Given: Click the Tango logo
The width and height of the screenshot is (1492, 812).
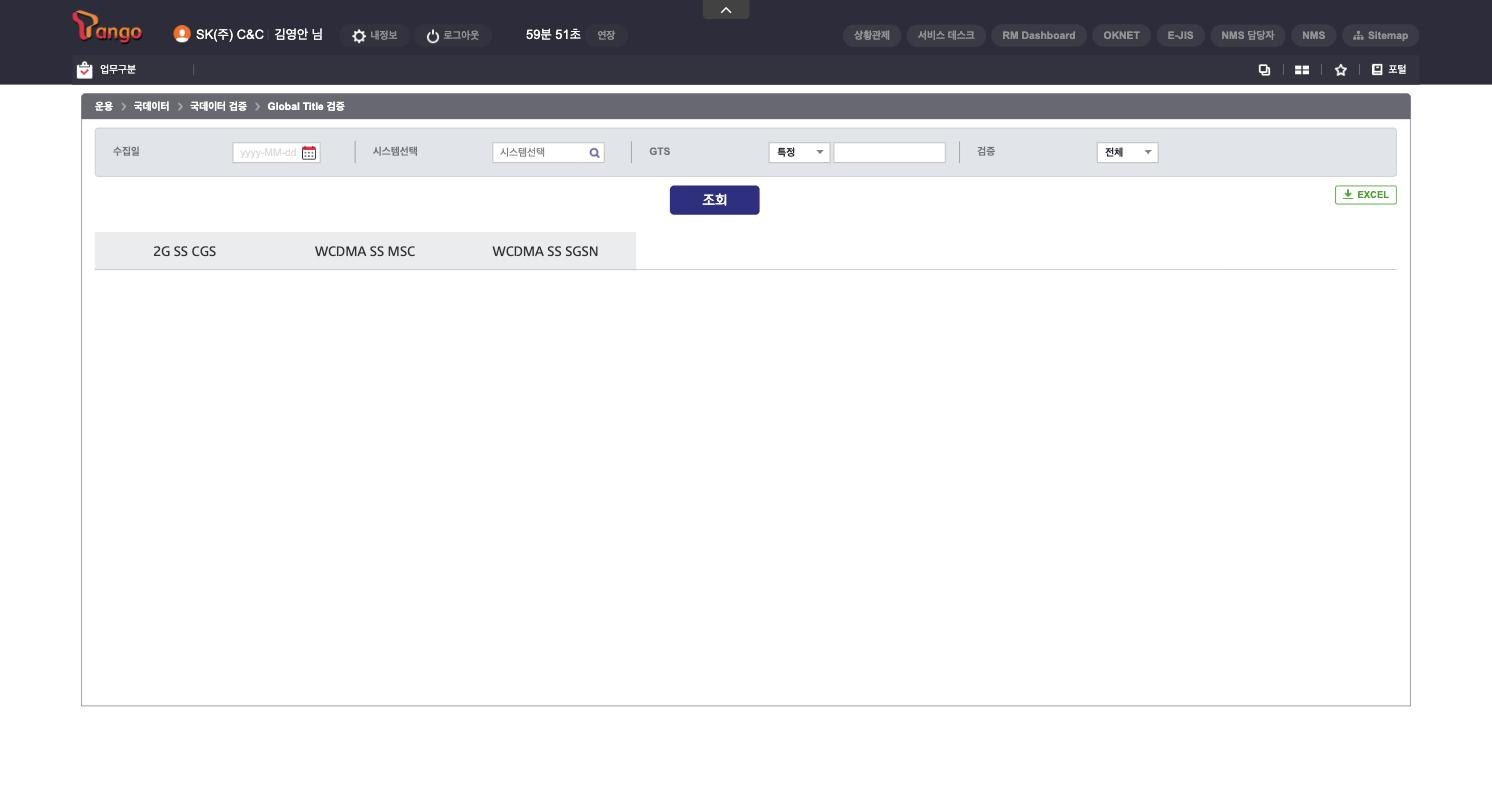Looking at the screenshot, I should pyautogui.click(x=108, y=27).
